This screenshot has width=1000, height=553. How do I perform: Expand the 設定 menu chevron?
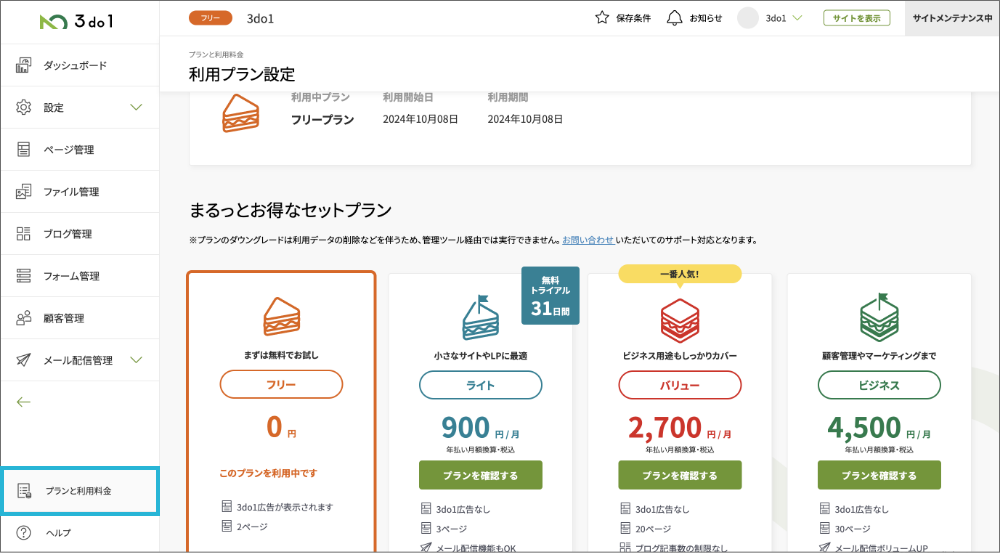coord(136,107)
